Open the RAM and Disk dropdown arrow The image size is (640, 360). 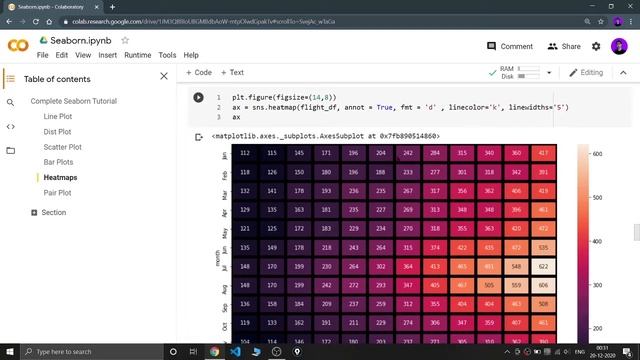(549, 73)
